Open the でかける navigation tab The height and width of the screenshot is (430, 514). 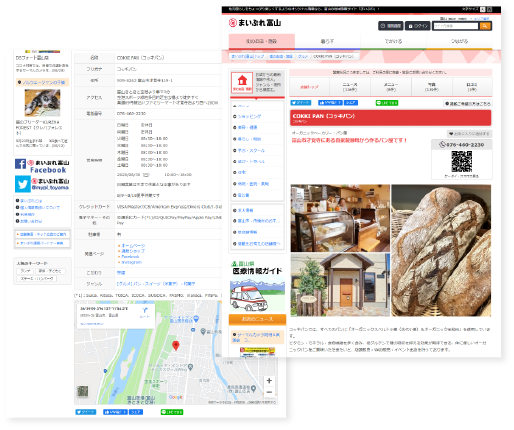pos(393,41)
